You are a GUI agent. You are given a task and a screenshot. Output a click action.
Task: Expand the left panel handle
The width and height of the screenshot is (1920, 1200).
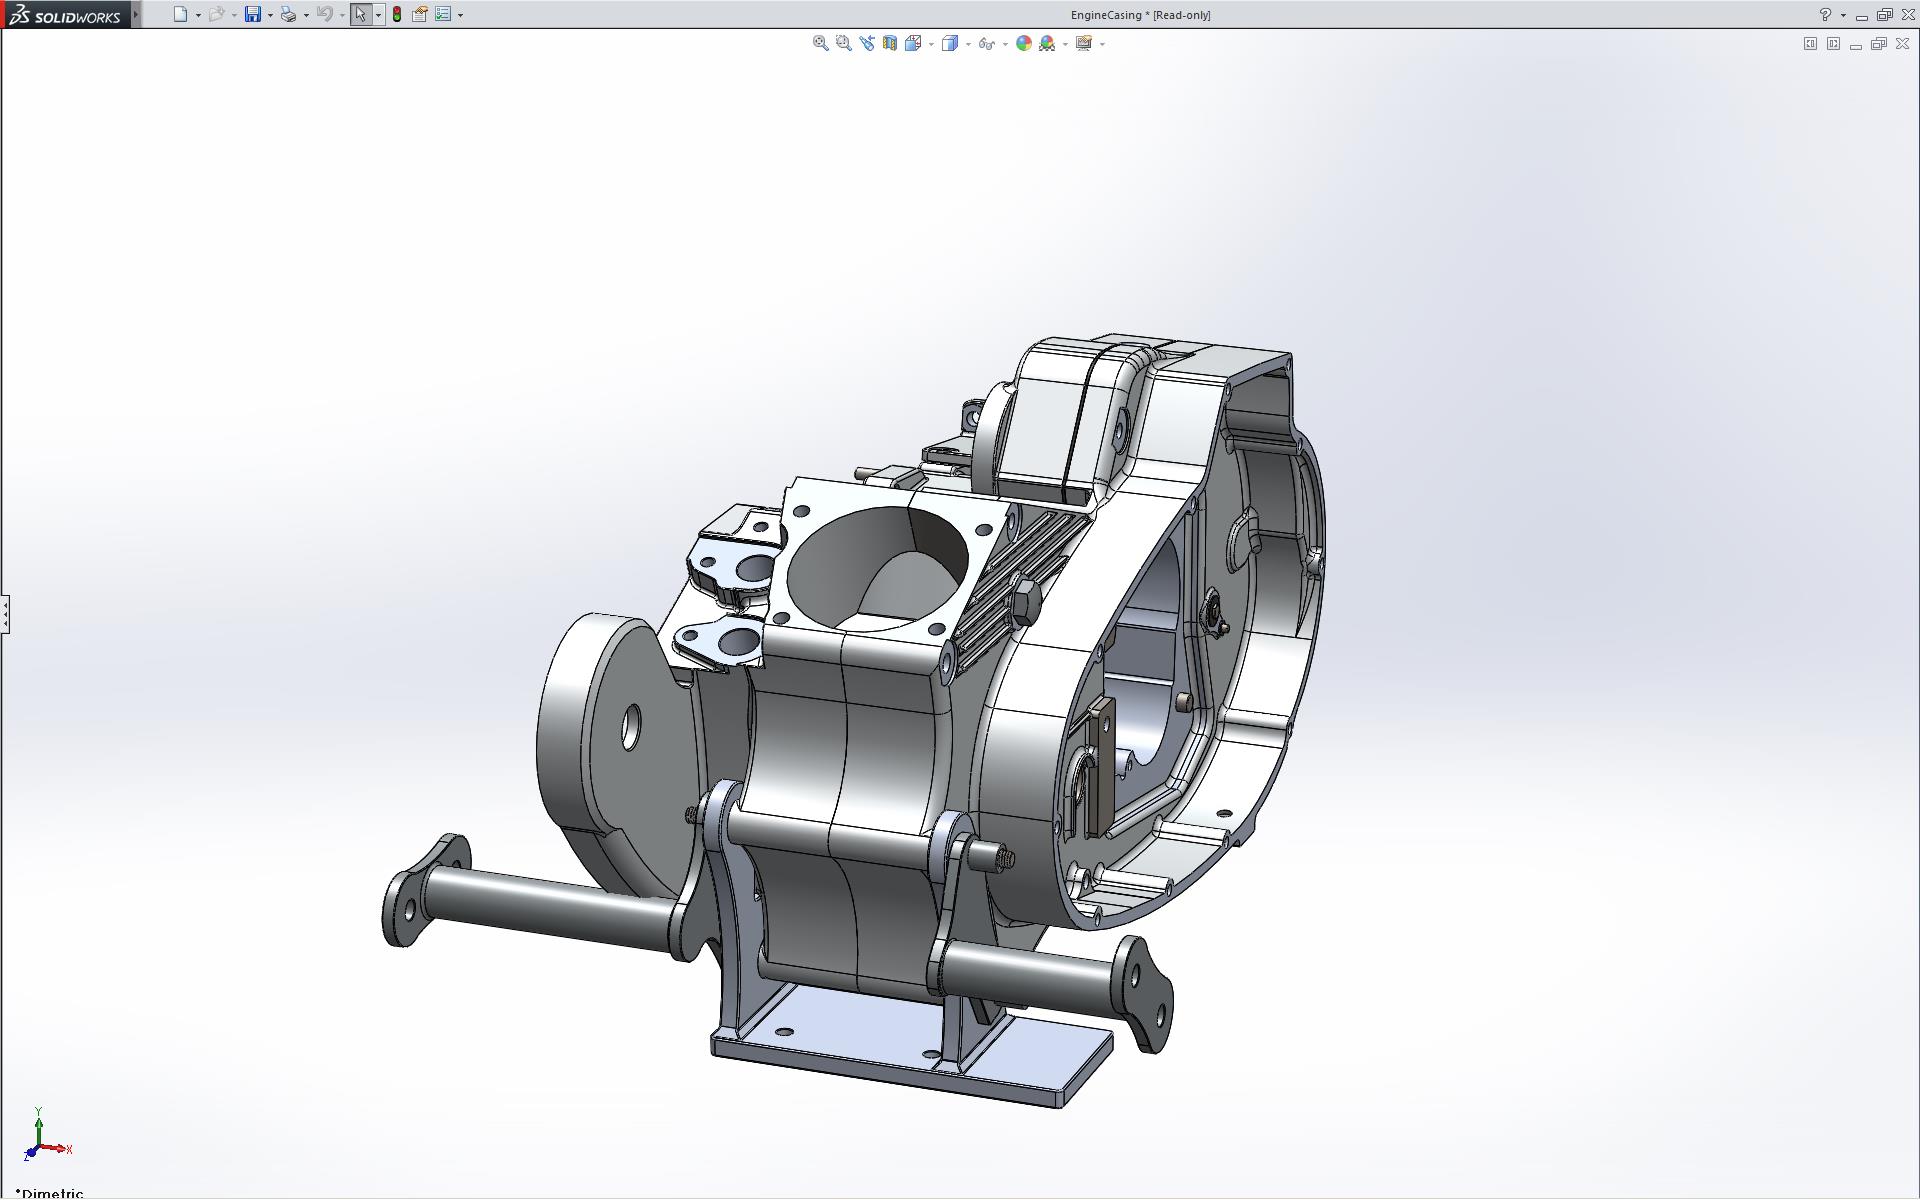coord(5,613)
